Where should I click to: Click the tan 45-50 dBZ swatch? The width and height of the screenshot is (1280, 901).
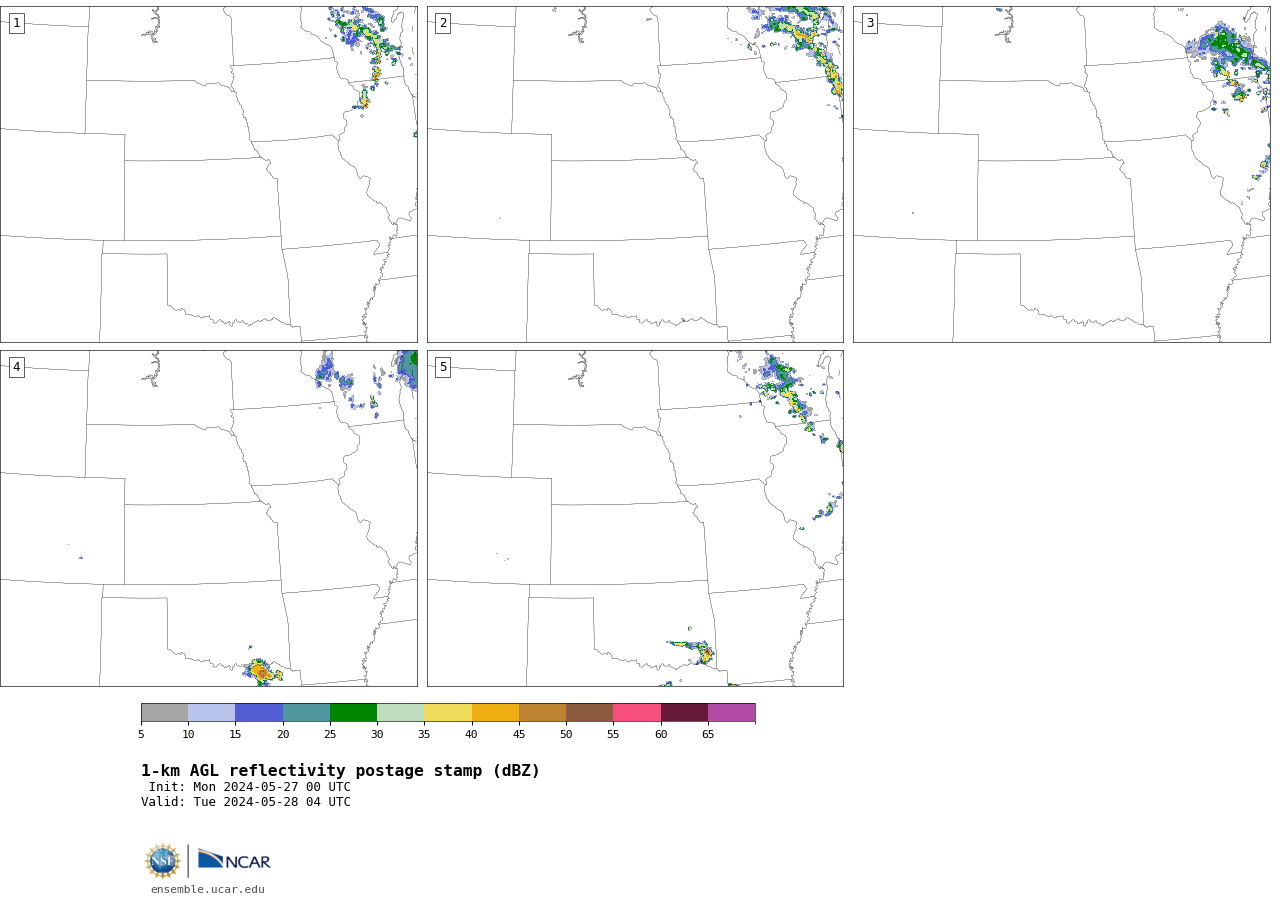pos(542,713)
